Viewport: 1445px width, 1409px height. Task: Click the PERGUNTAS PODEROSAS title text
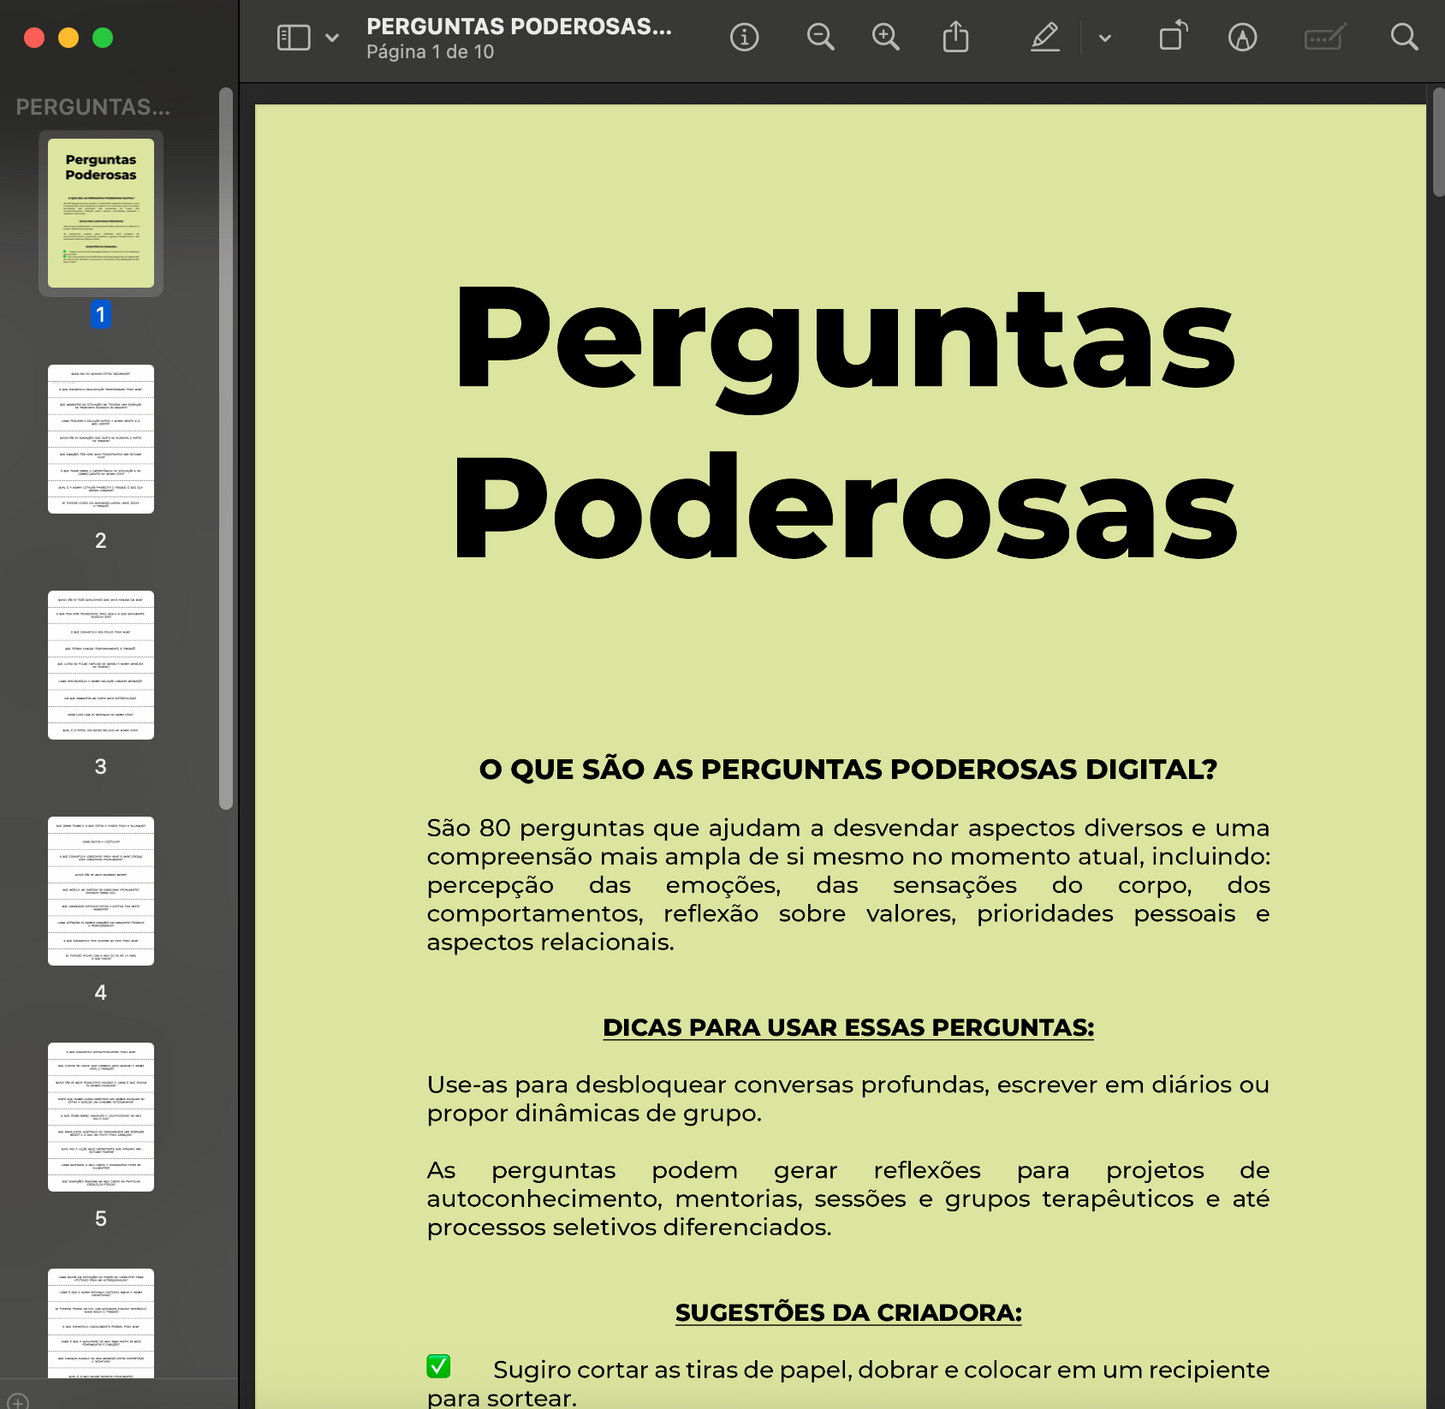pyautogui.click(x=520, y=27)
